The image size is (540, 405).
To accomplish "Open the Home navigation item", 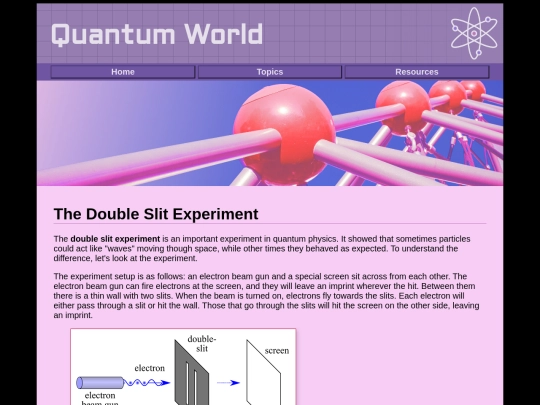I will click(123, 72).
